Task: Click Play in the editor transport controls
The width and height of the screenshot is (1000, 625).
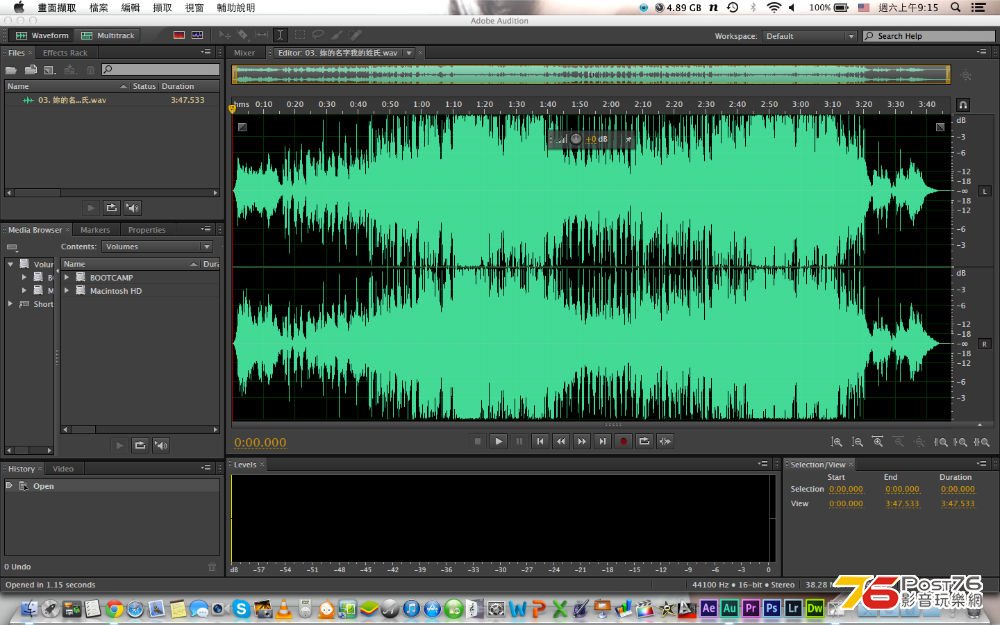Action: pyautogui.click(x=498, y=441)
